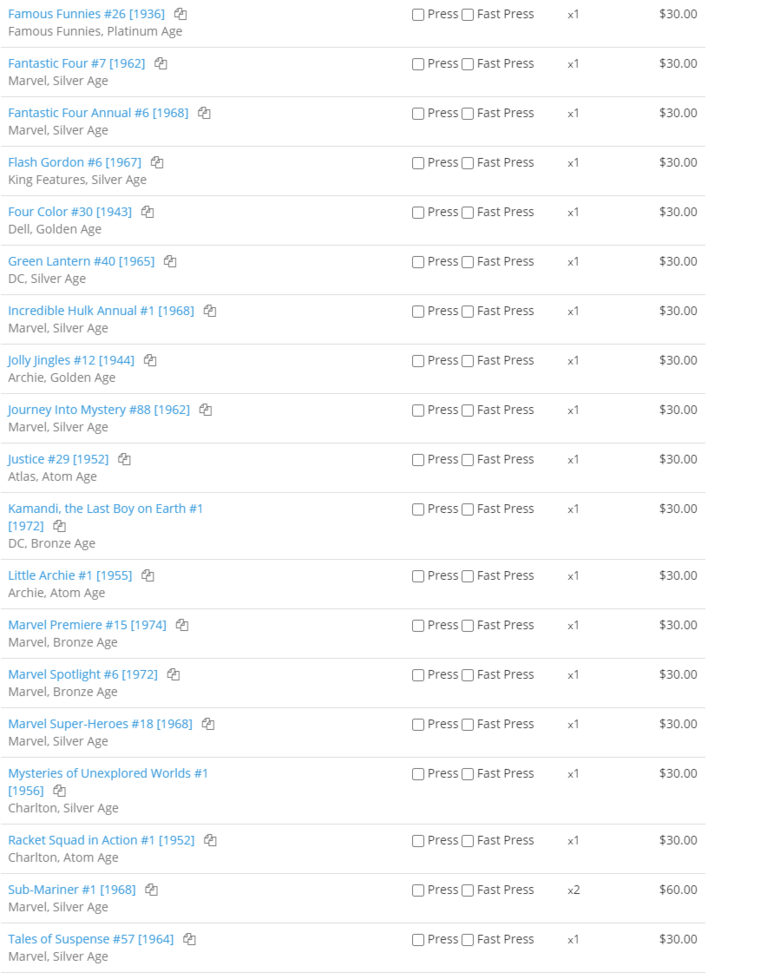Click copy icon beside Flash Gordon #6

(157, 162)
